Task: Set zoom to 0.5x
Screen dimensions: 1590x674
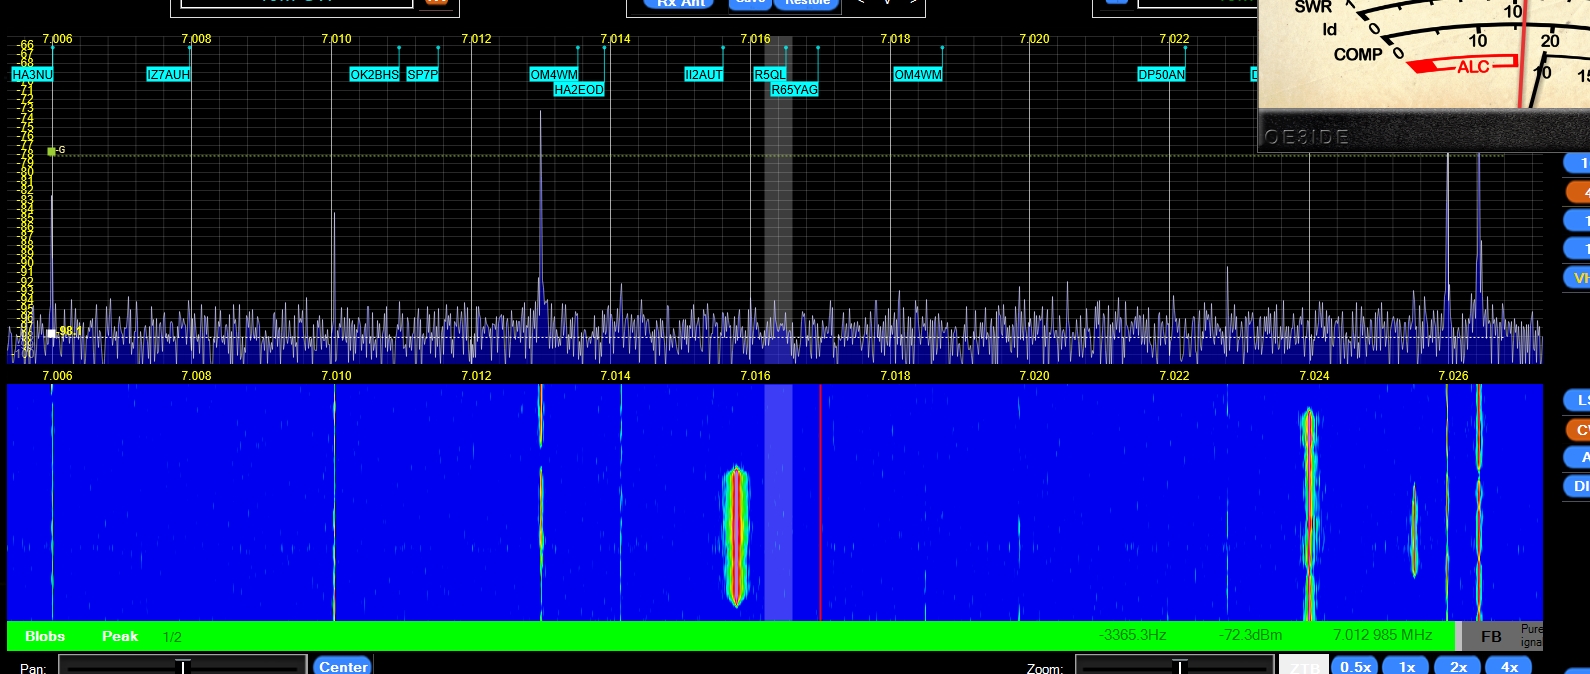Action: point(1355,666)
